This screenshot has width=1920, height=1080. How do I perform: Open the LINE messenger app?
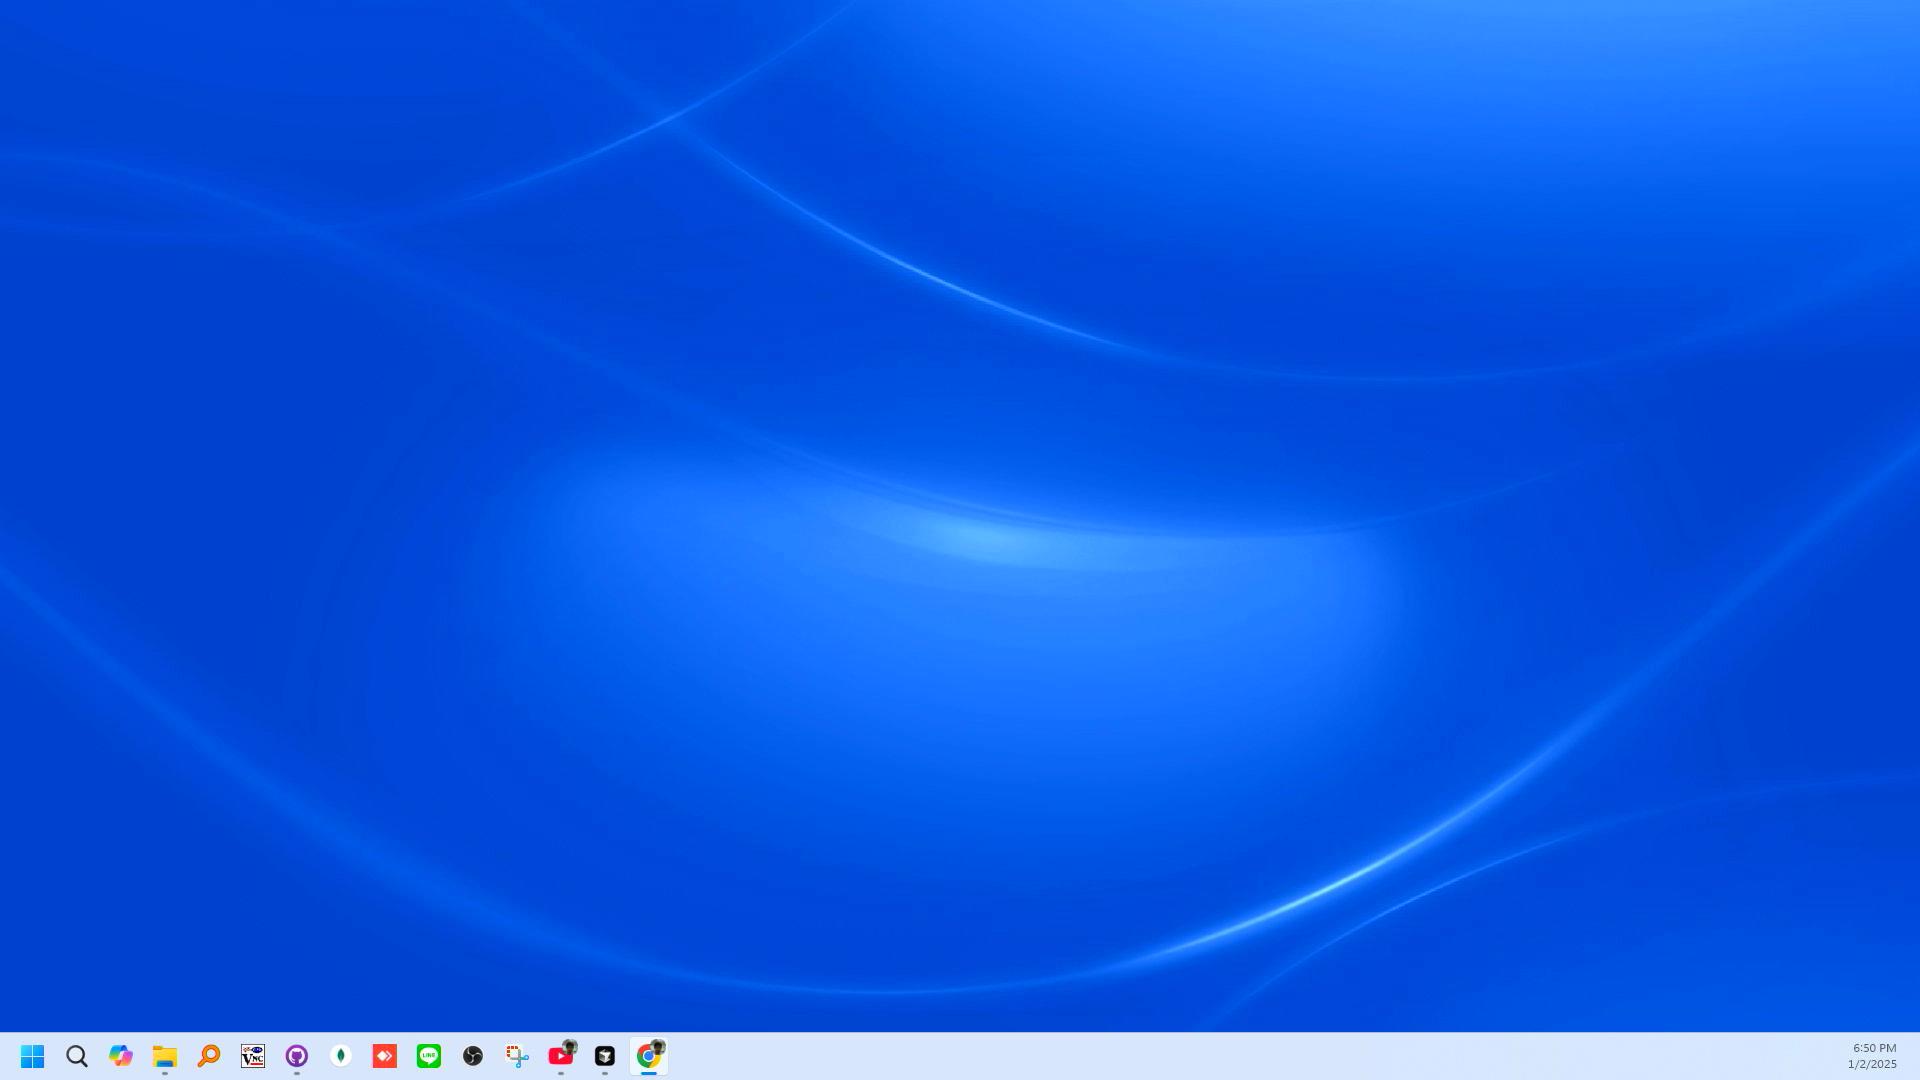[x=429, y=1056]
